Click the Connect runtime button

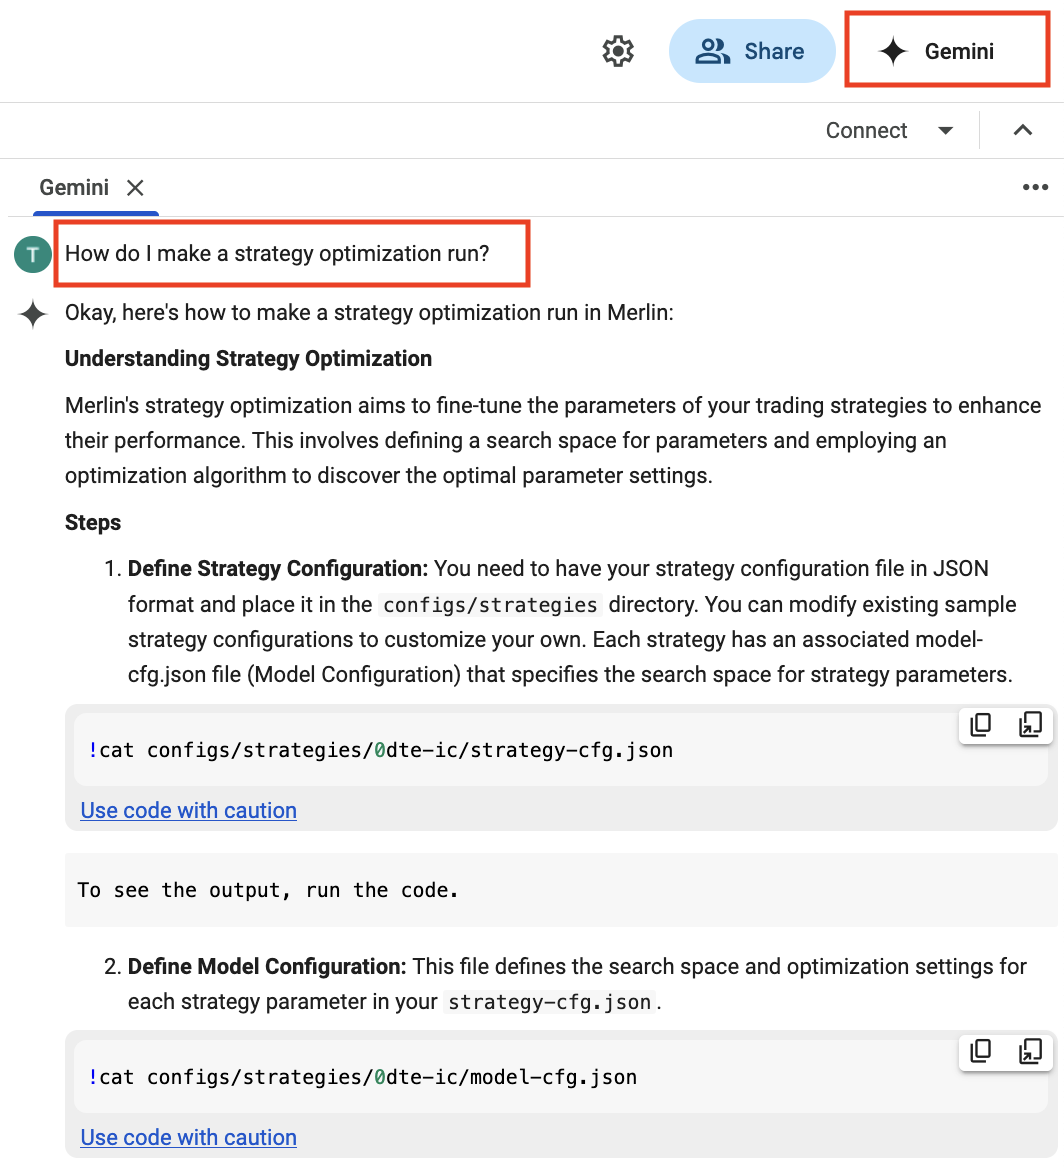[866, 131]
